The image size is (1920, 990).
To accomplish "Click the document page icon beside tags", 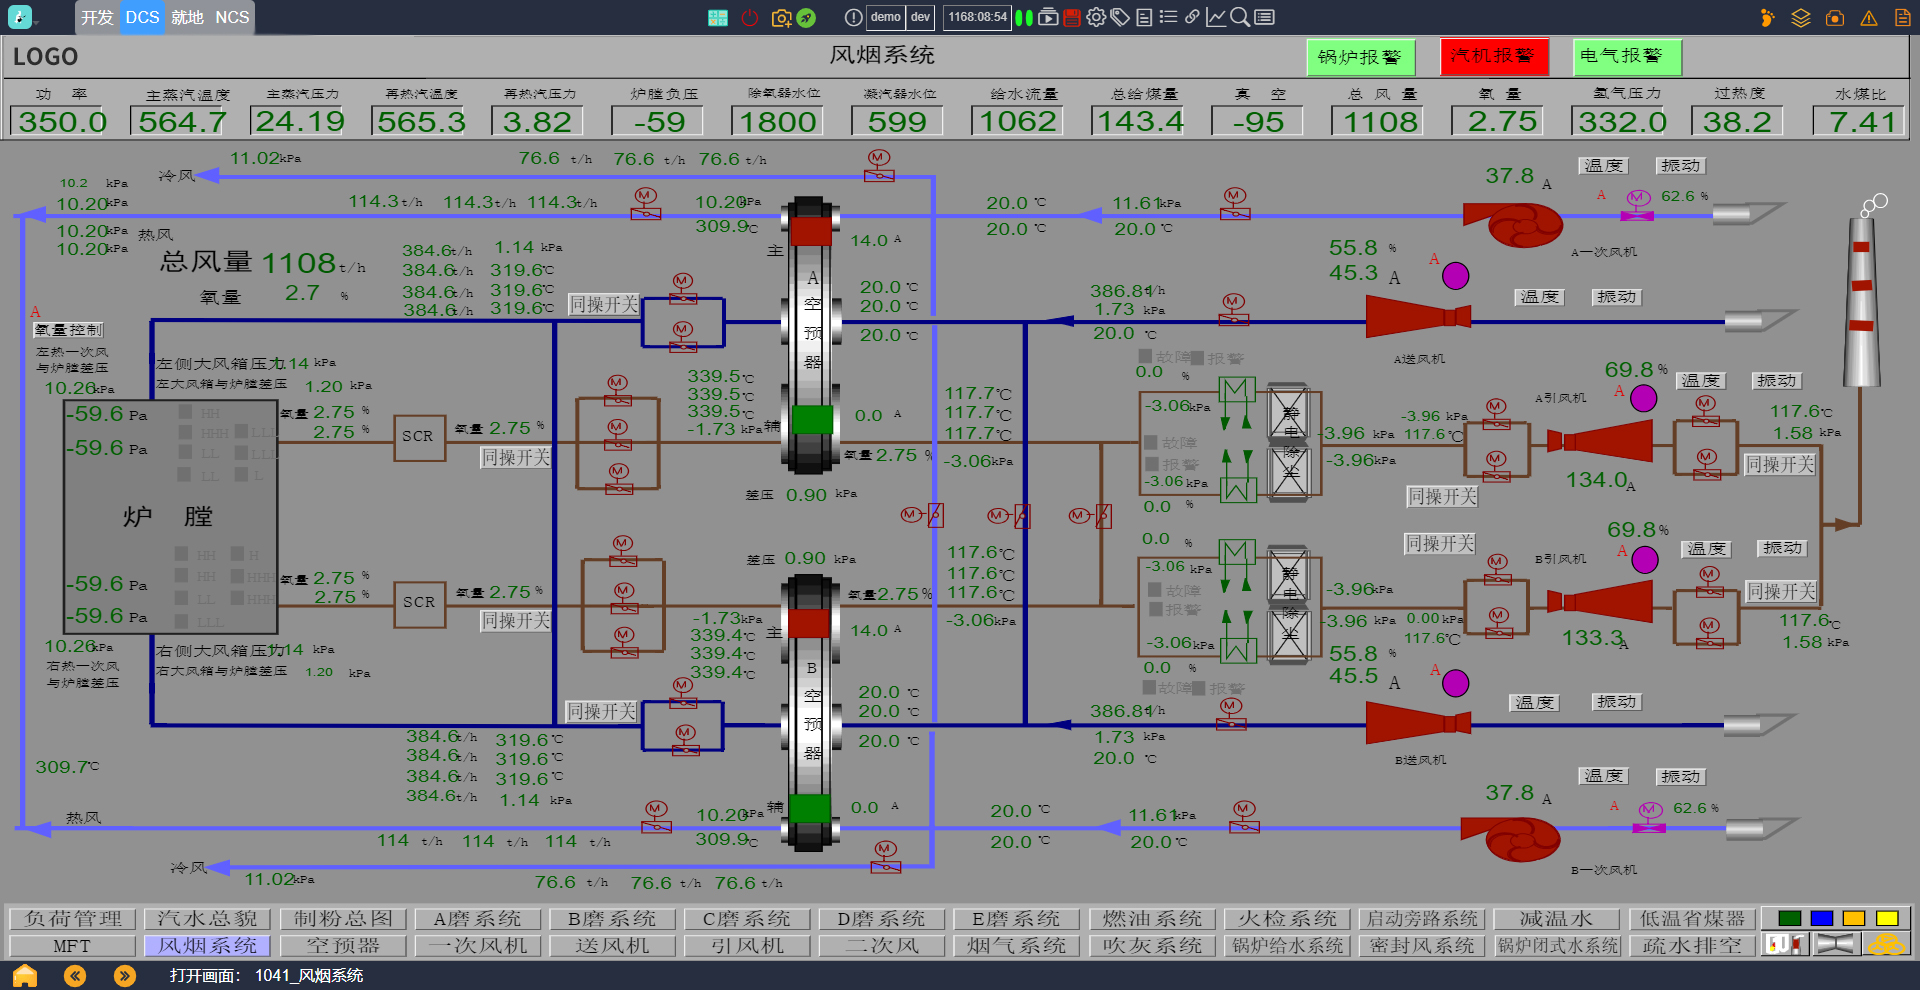I will (1144, 17).
